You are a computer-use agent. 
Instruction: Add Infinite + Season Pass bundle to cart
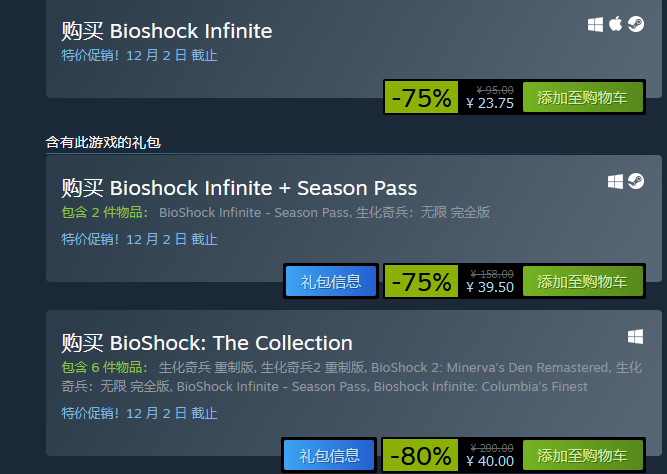tap(582, 281)
